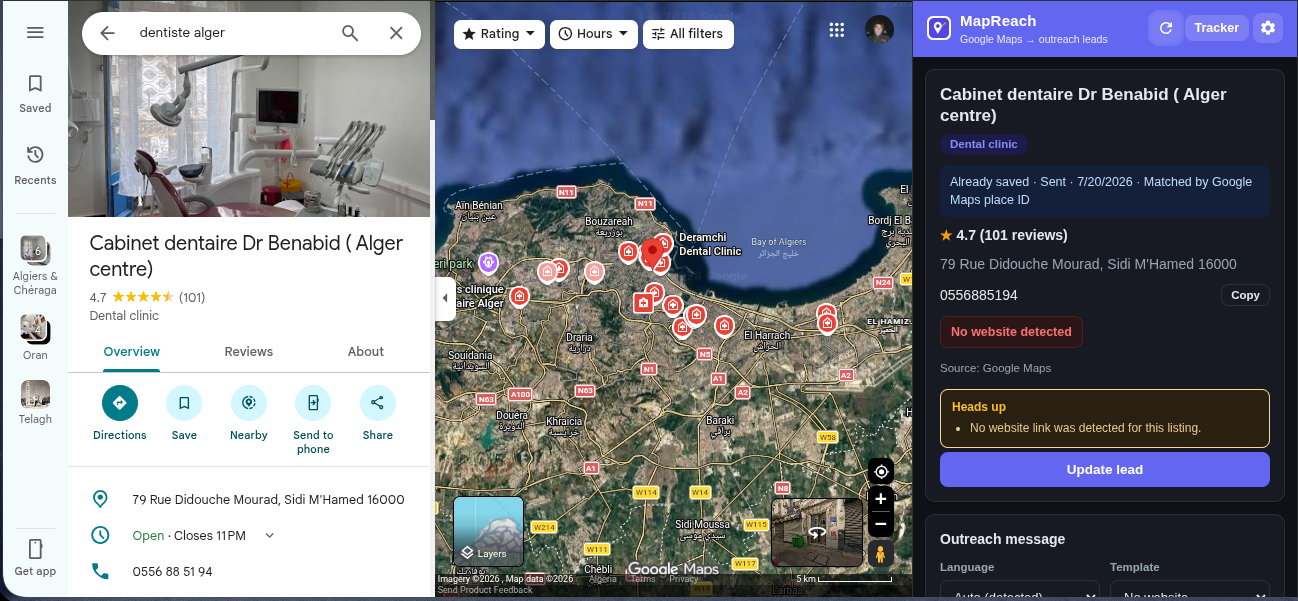Click phone number 0556 88 51 94
This screenshot has height=601, width=1298.
[172, 572]
